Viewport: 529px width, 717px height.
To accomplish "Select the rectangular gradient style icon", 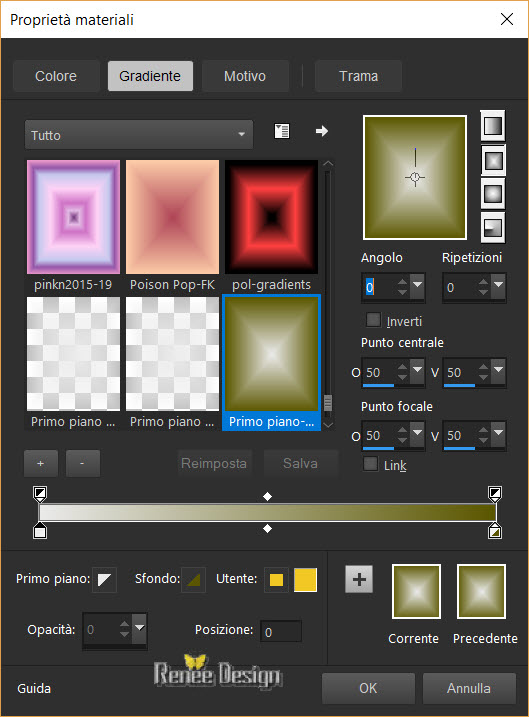I will [x=493, y=160].
